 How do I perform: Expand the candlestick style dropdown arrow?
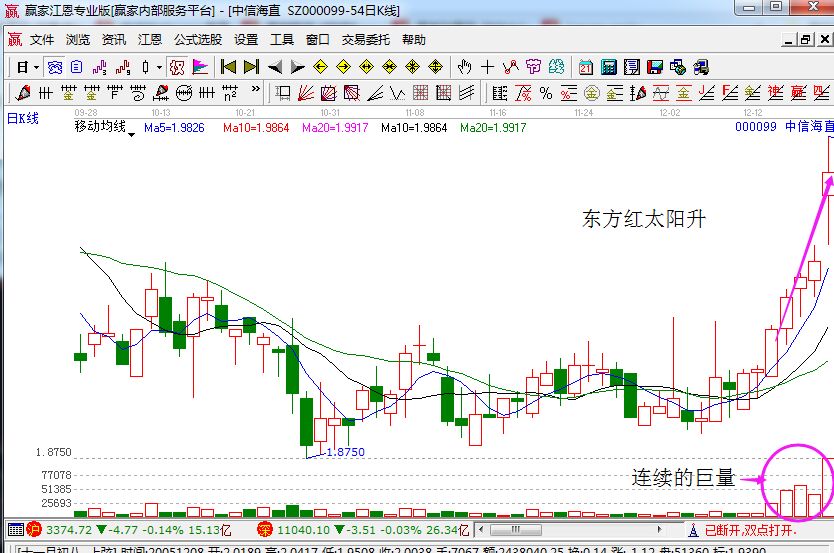(159, 67)
